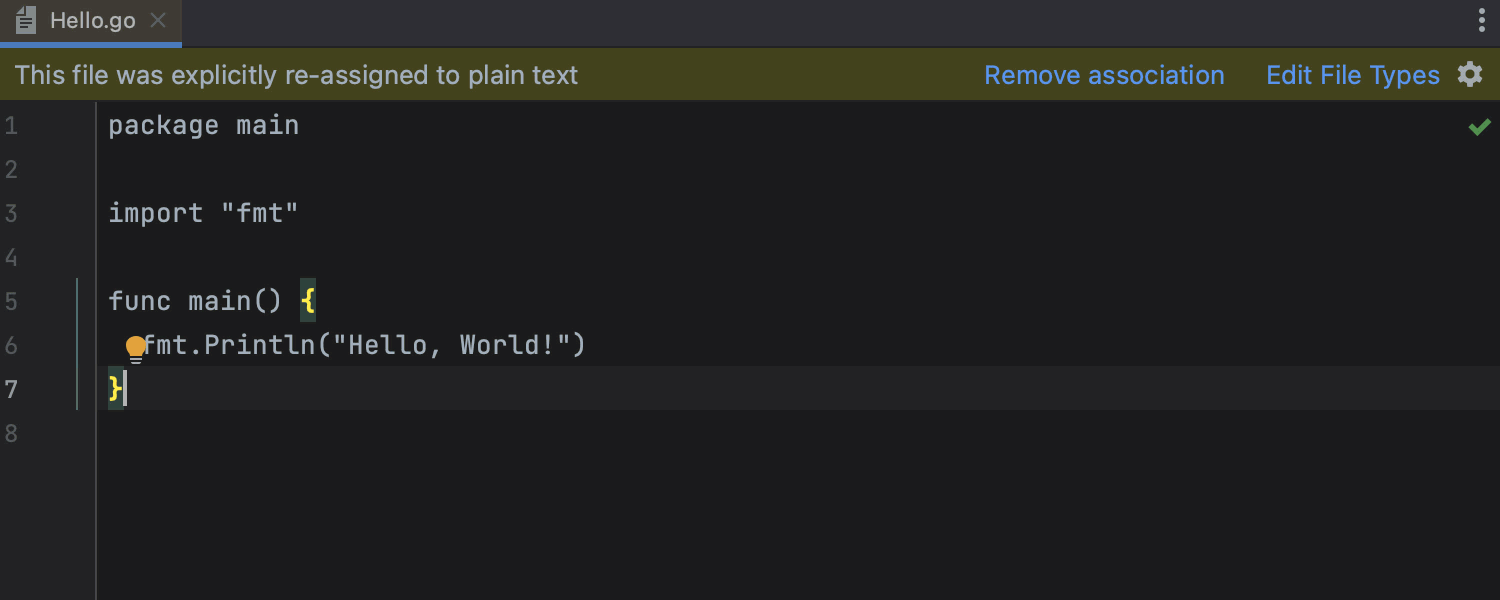Click the file icon on Hello.go tab
The height and width of the screenshot is (600, 1500).
[x=26, y=20]
